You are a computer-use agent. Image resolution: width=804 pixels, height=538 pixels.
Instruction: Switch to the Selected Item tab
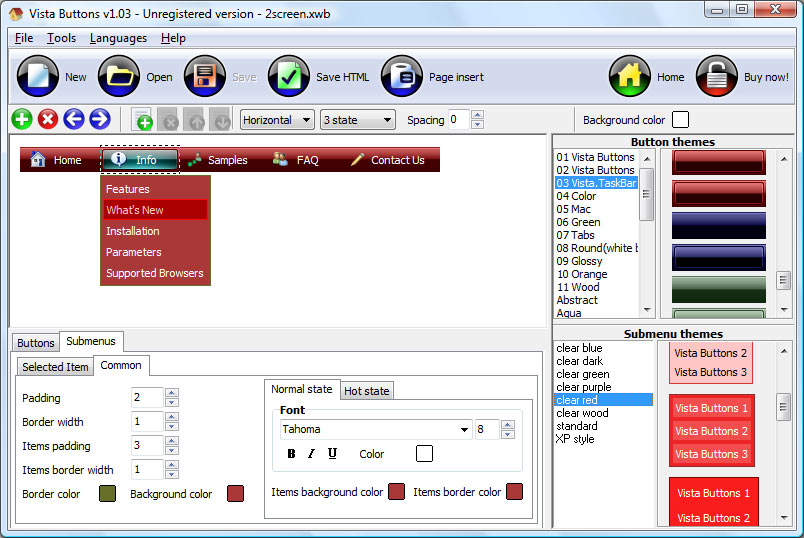(55, 367)
